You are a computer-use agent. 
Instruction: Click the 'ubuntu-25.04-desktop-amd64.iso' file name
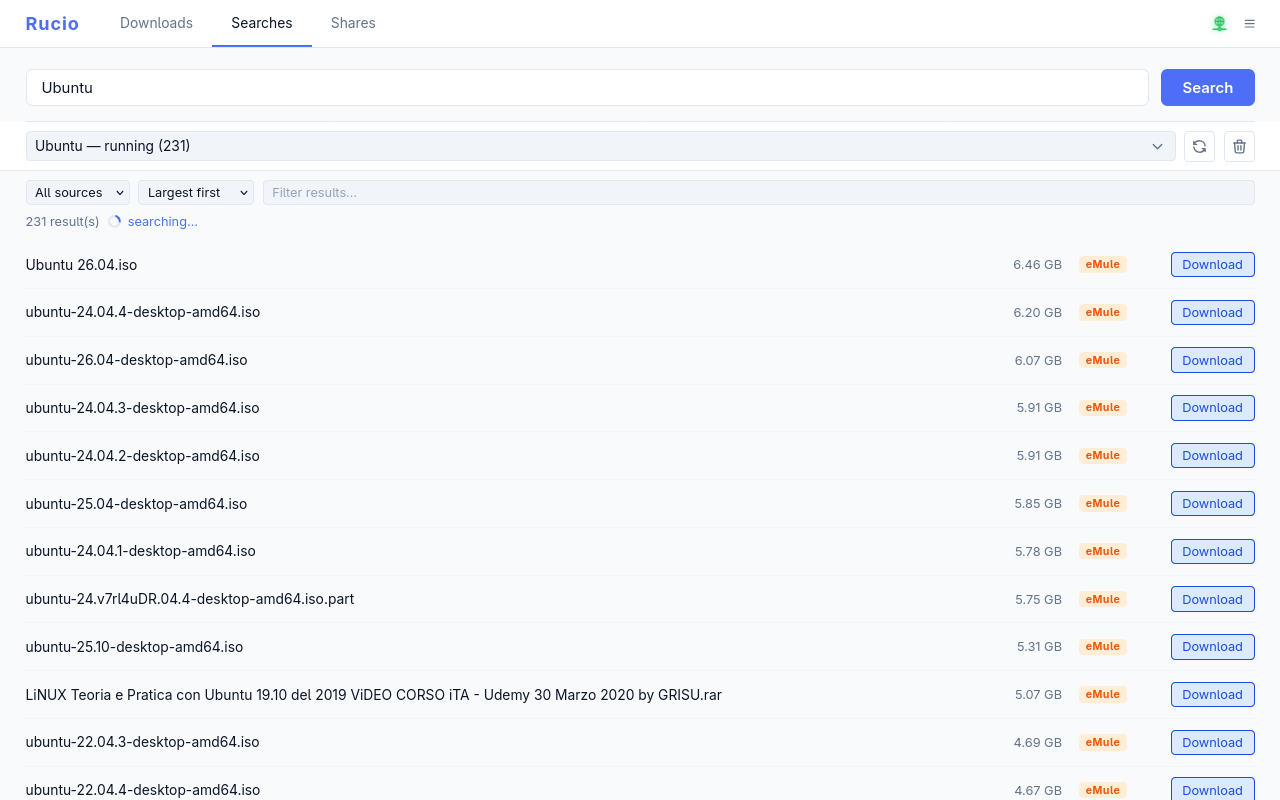click(x=136, y=503)
